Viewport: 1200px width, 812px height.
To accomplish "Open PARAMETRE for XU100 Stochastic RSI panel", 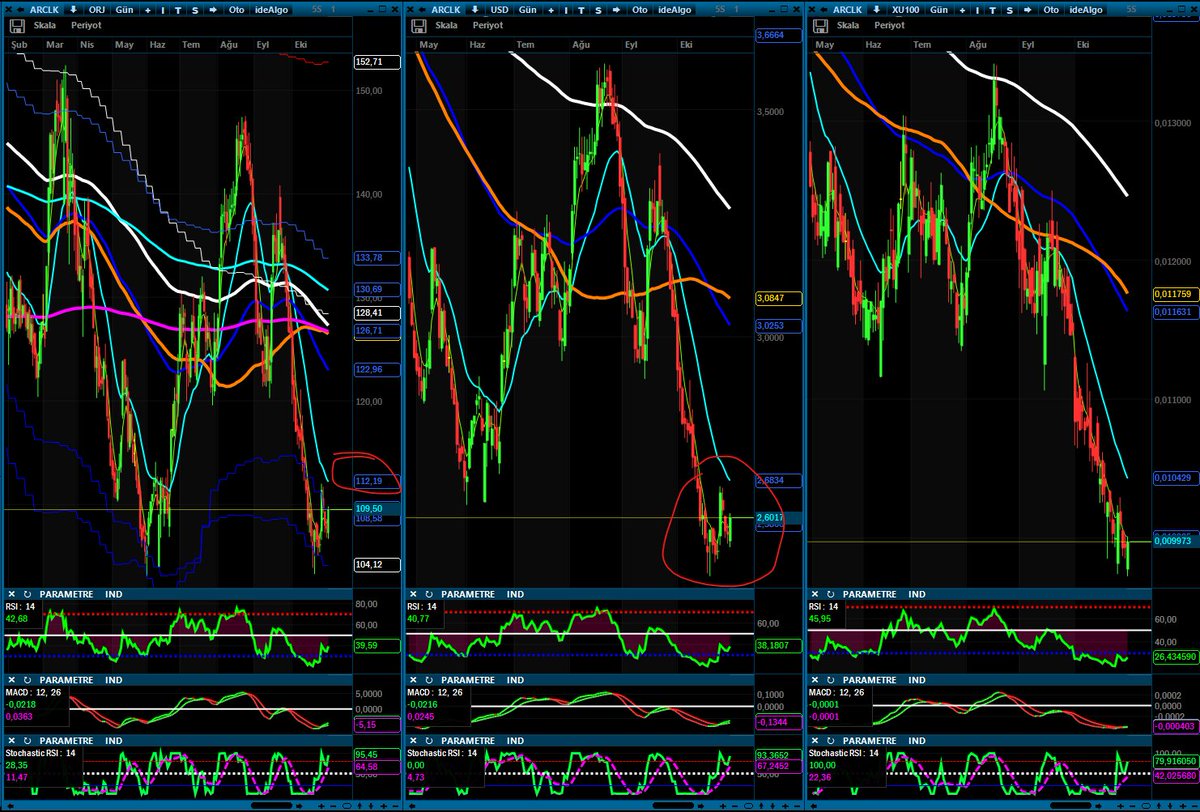I will coord(871,741).
